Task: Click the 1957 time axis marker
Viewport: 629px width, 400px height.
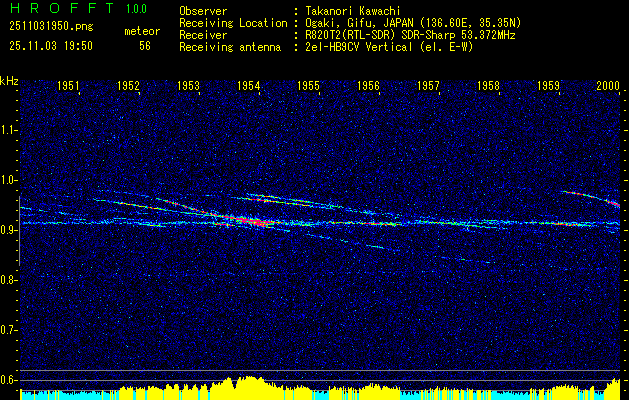Action: pyautogui.click(x=428, y=85)
